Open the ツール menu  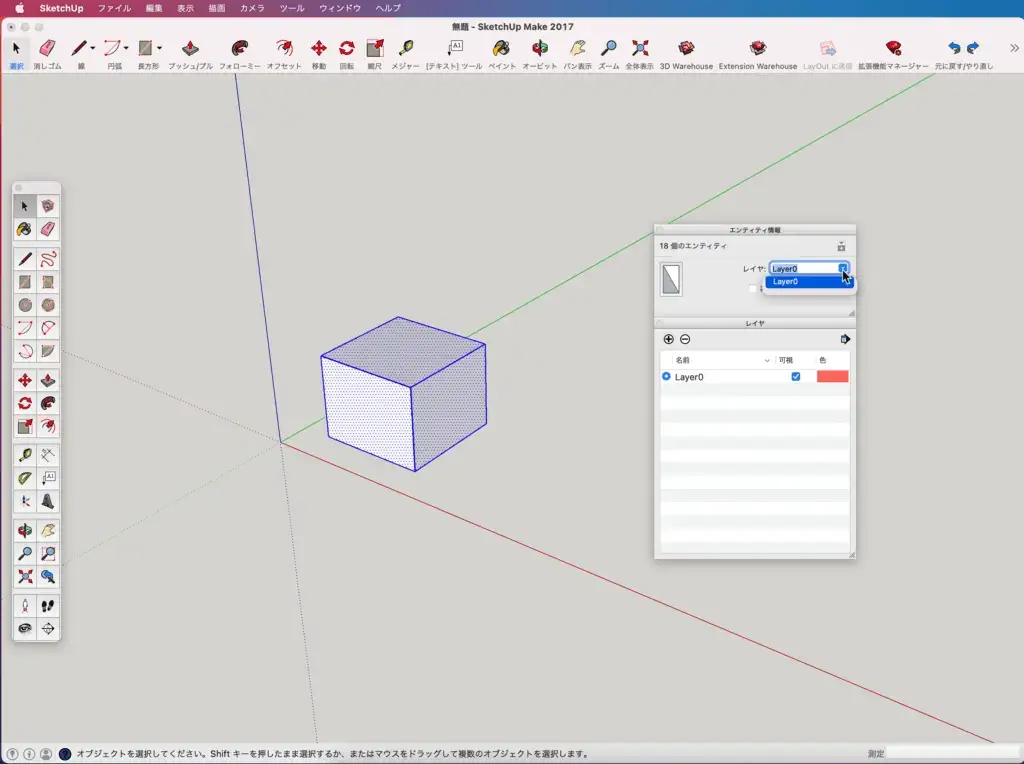point(292,8)
